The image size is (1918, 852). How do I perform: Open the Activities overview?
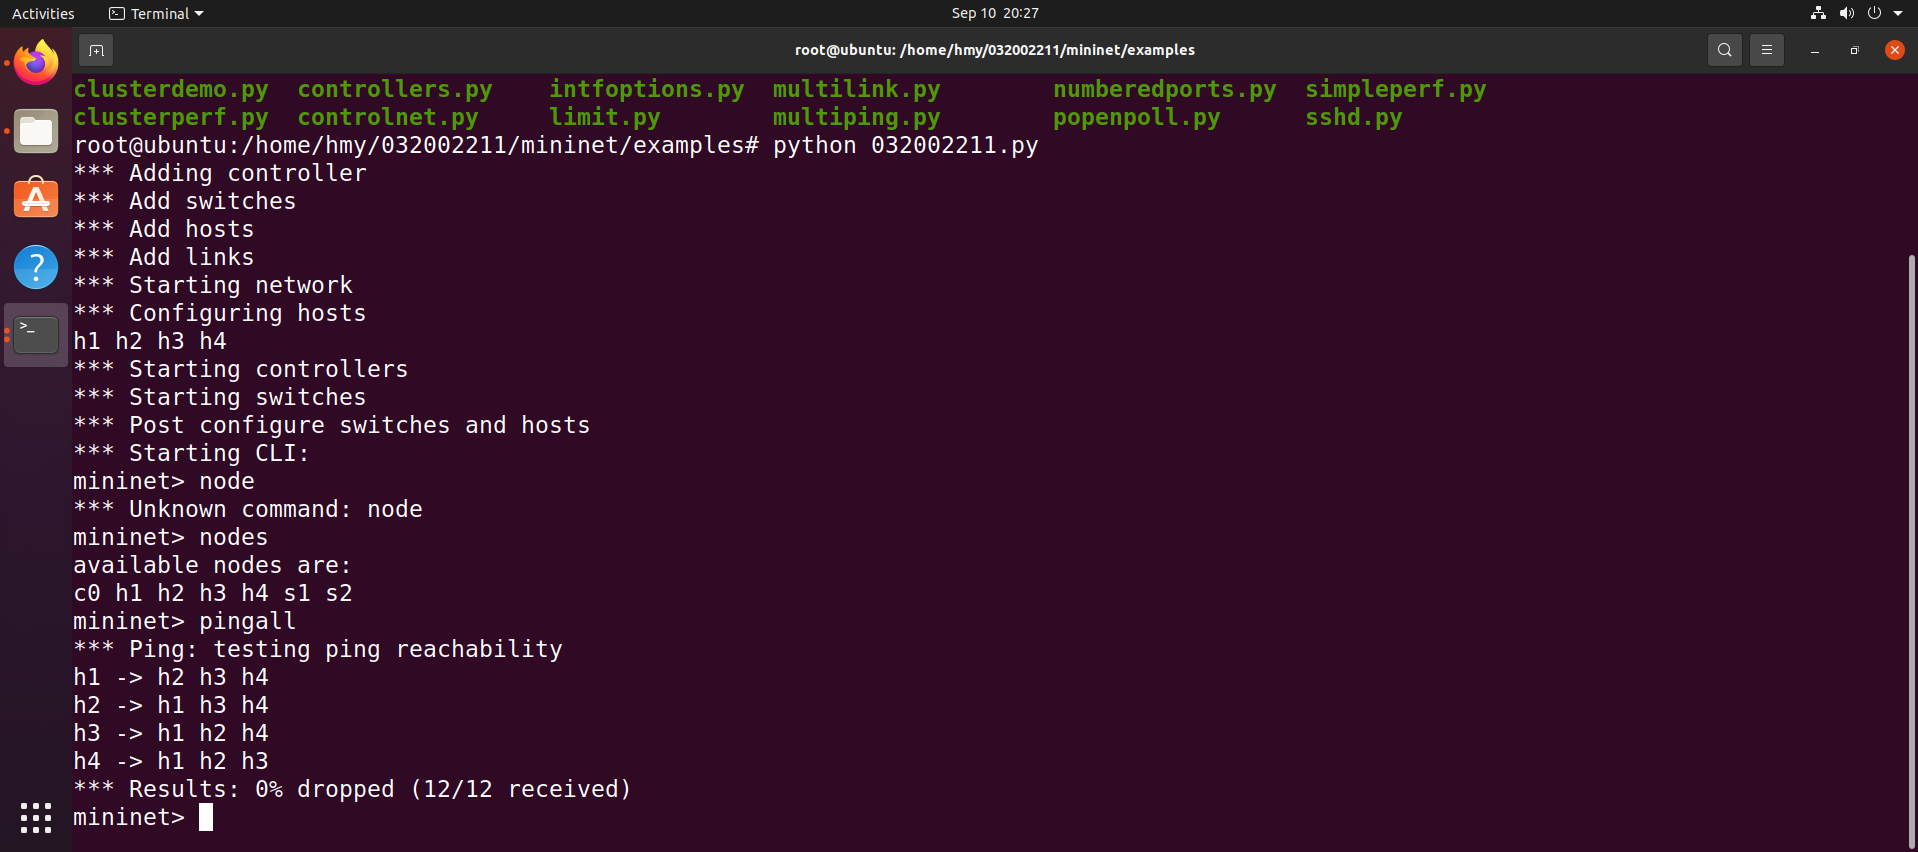pyautogui.click(x=43, y=13)
